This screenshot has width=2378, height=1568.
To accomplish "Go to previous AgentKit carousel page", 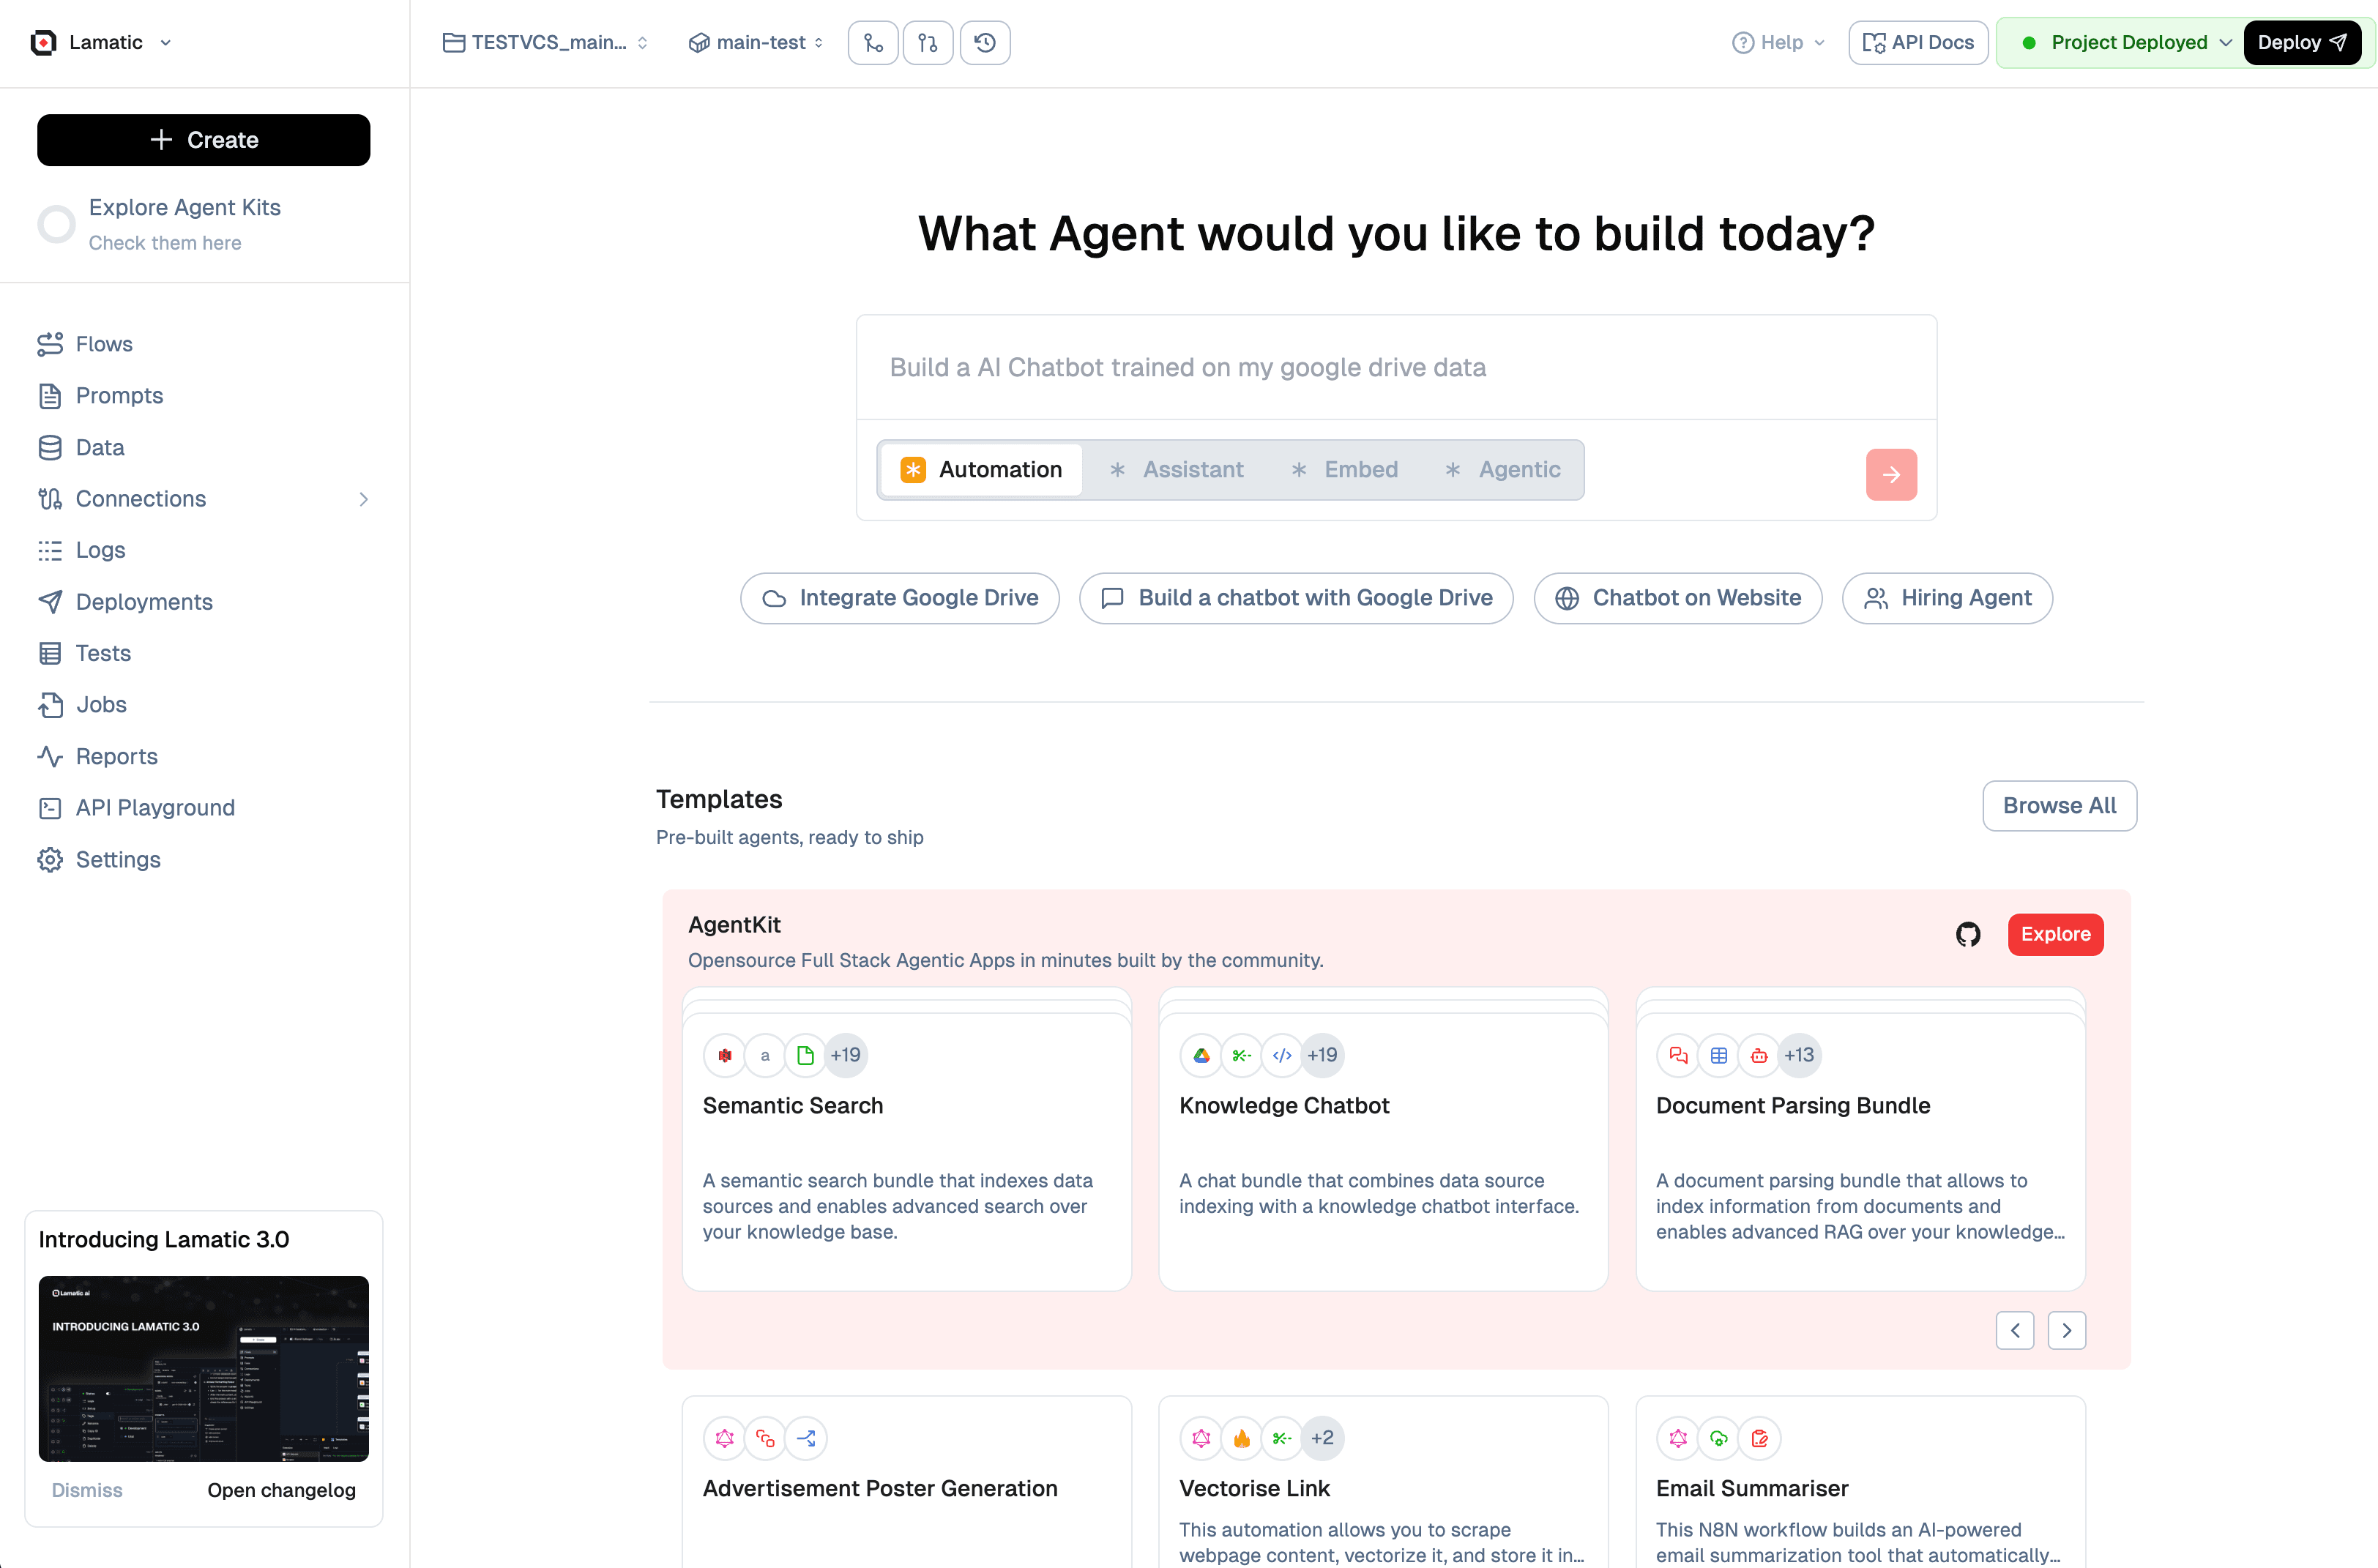I will (x=2014, y=1330).
